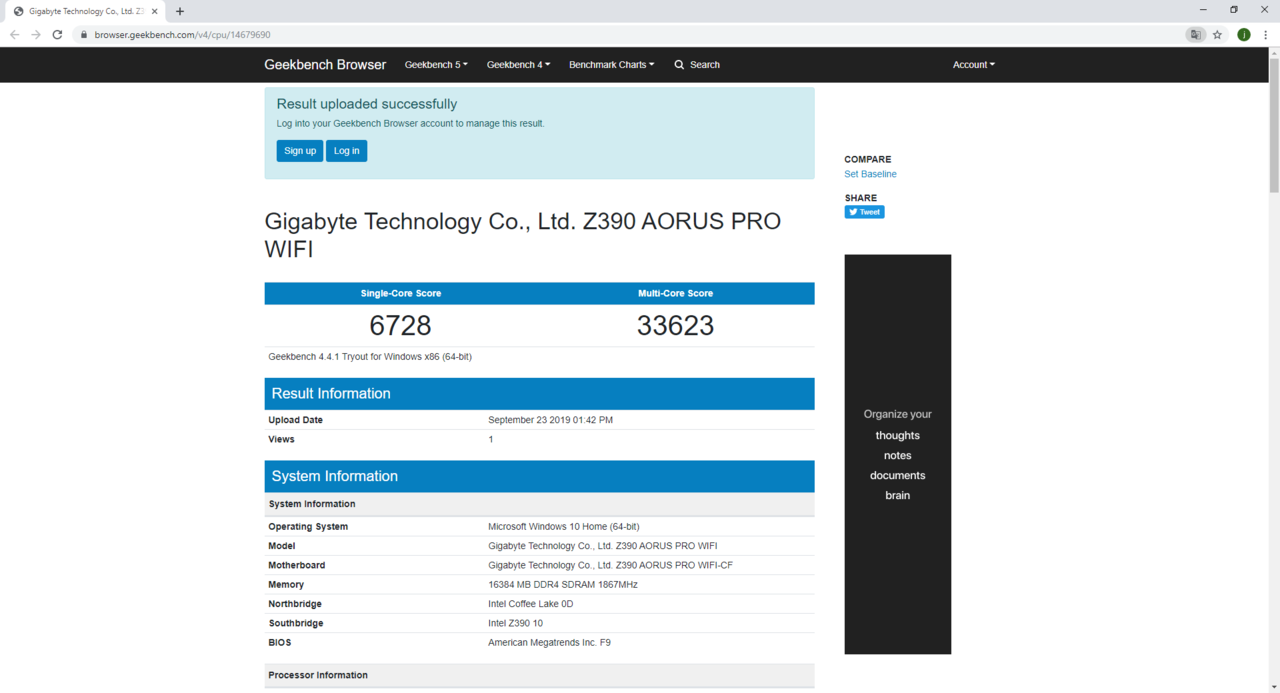Click the Microsoft Windows 10 Home value

564,527
